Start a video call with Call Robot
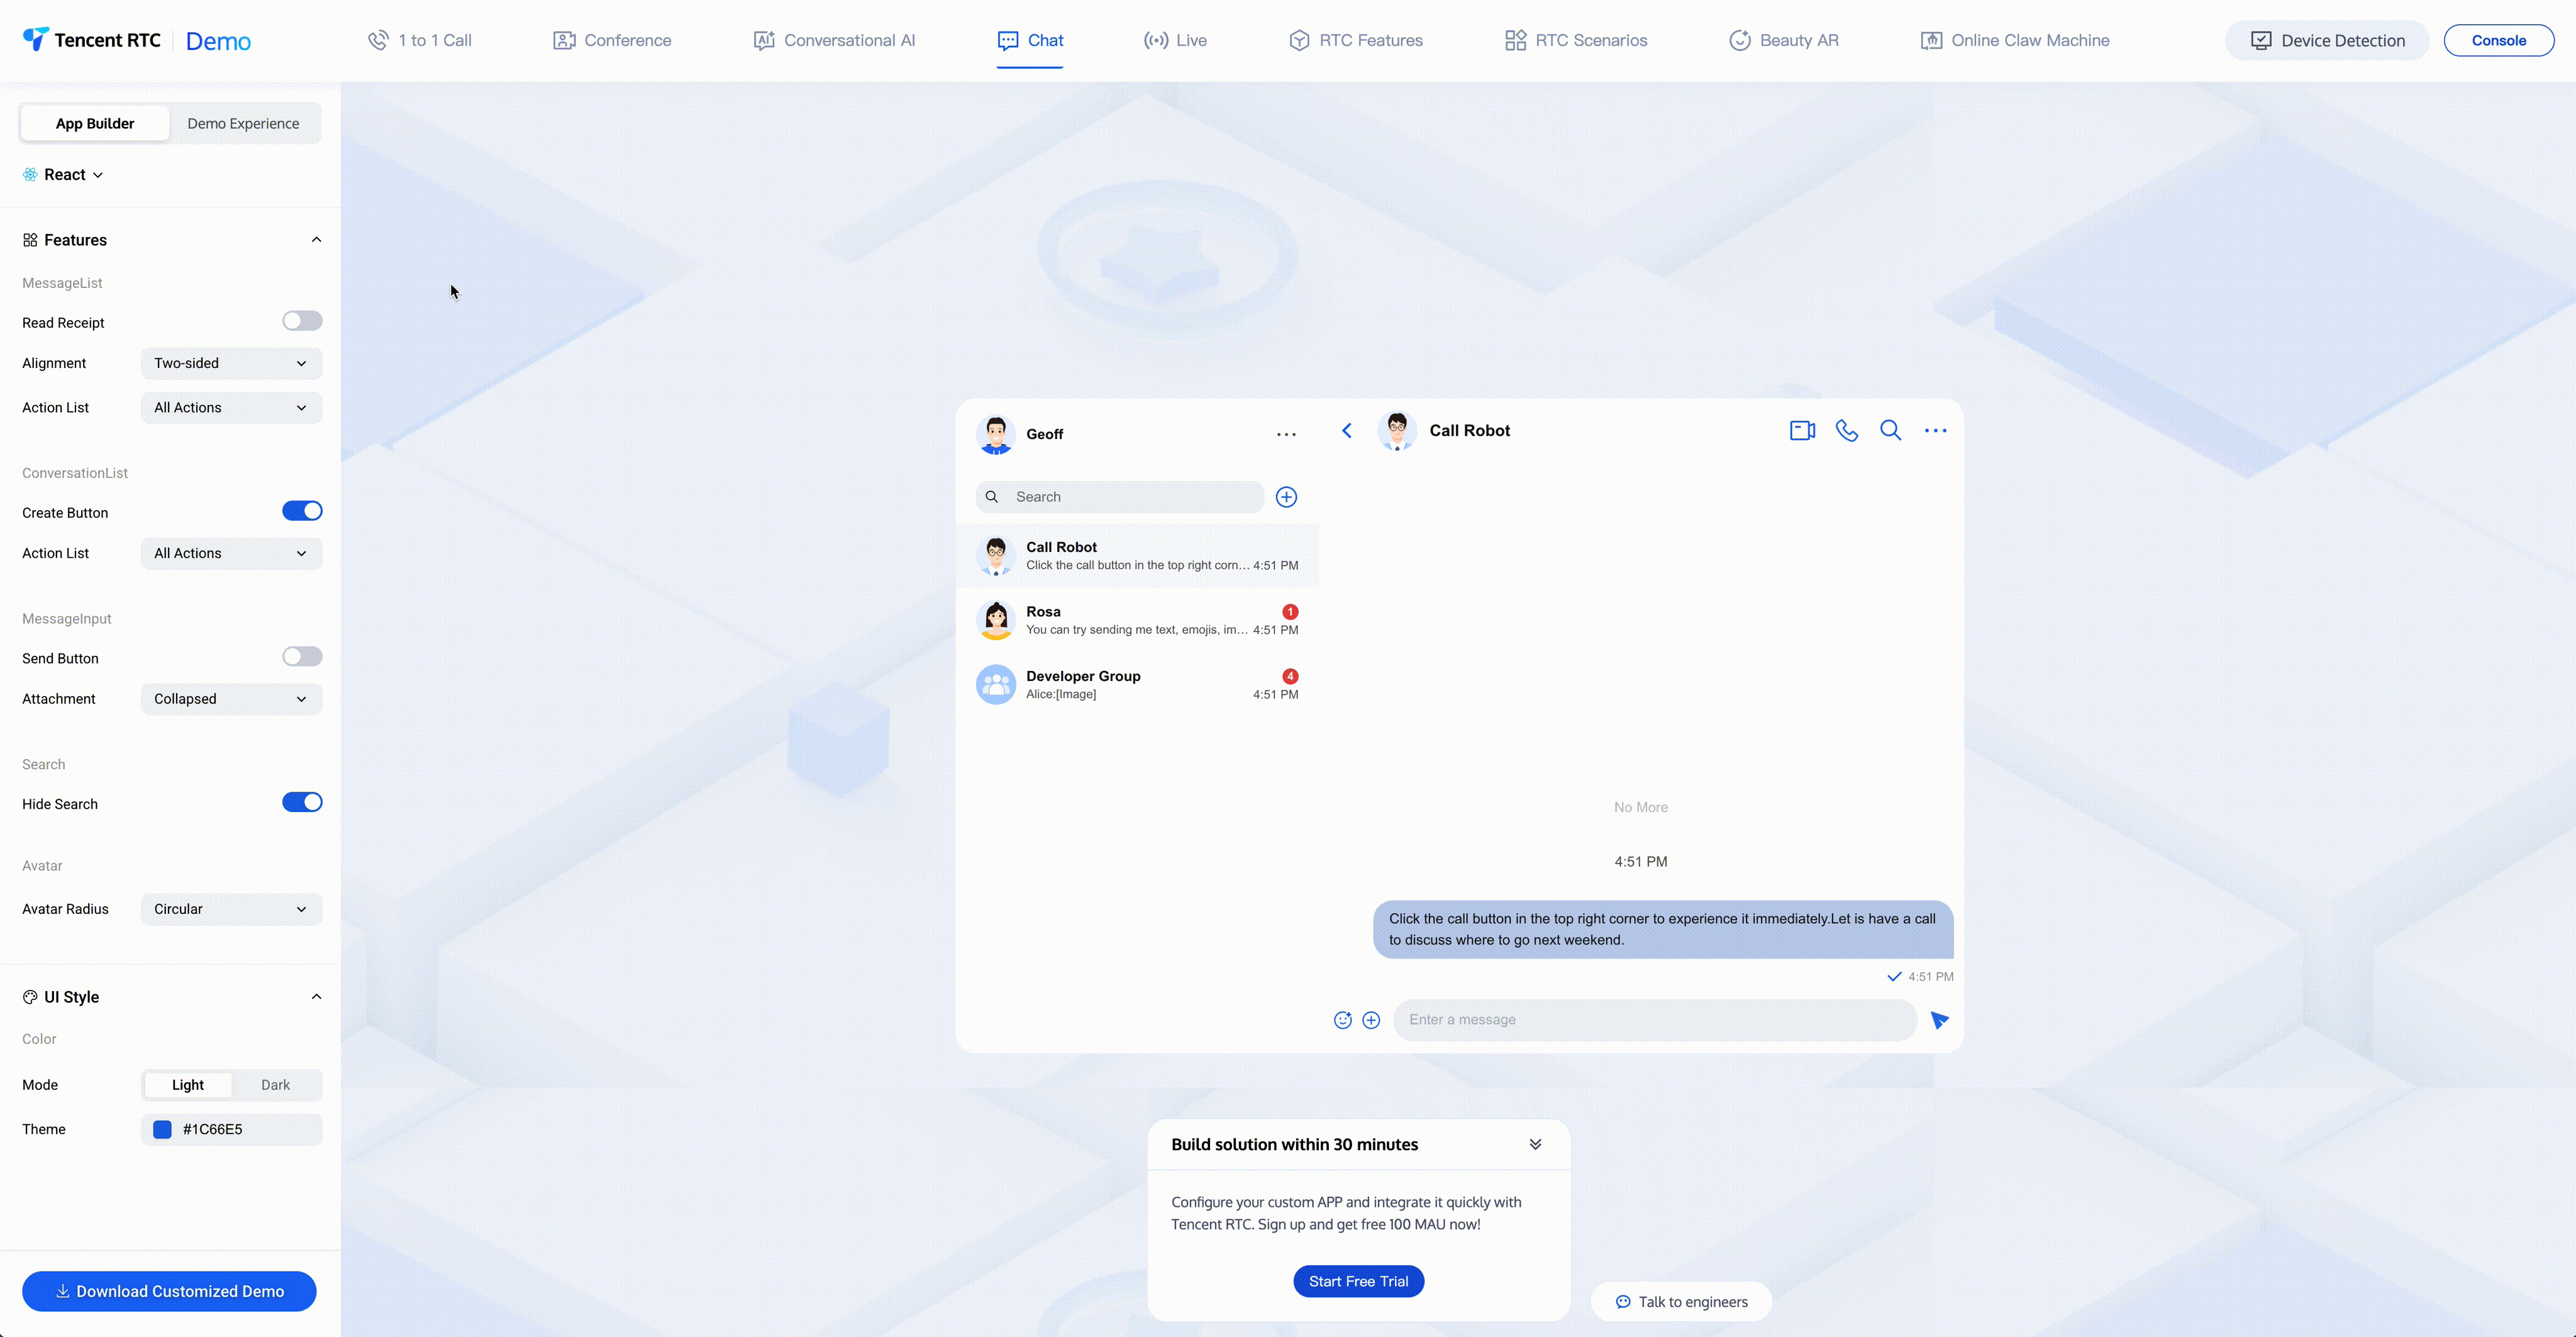2576x1337 pixels. click(x=1802, y=431)
